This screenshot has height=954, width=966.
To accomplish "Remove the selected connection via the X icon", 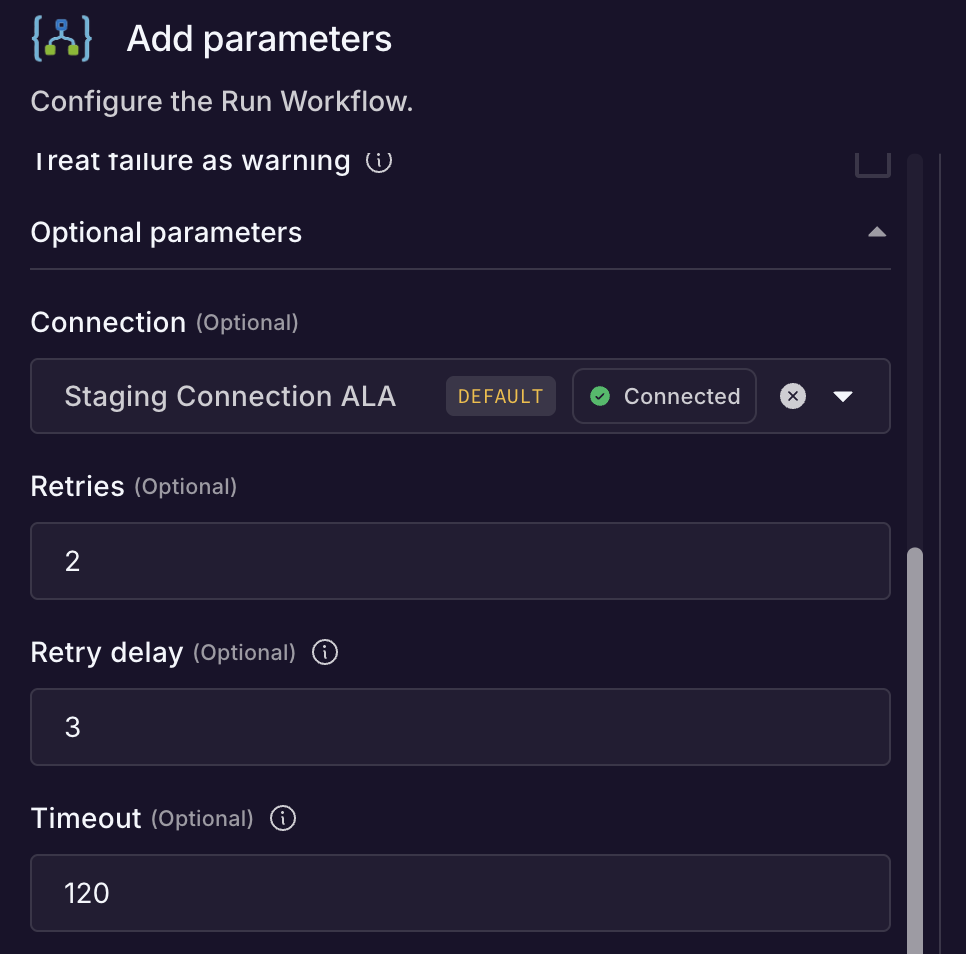I will tap(793, 396).
